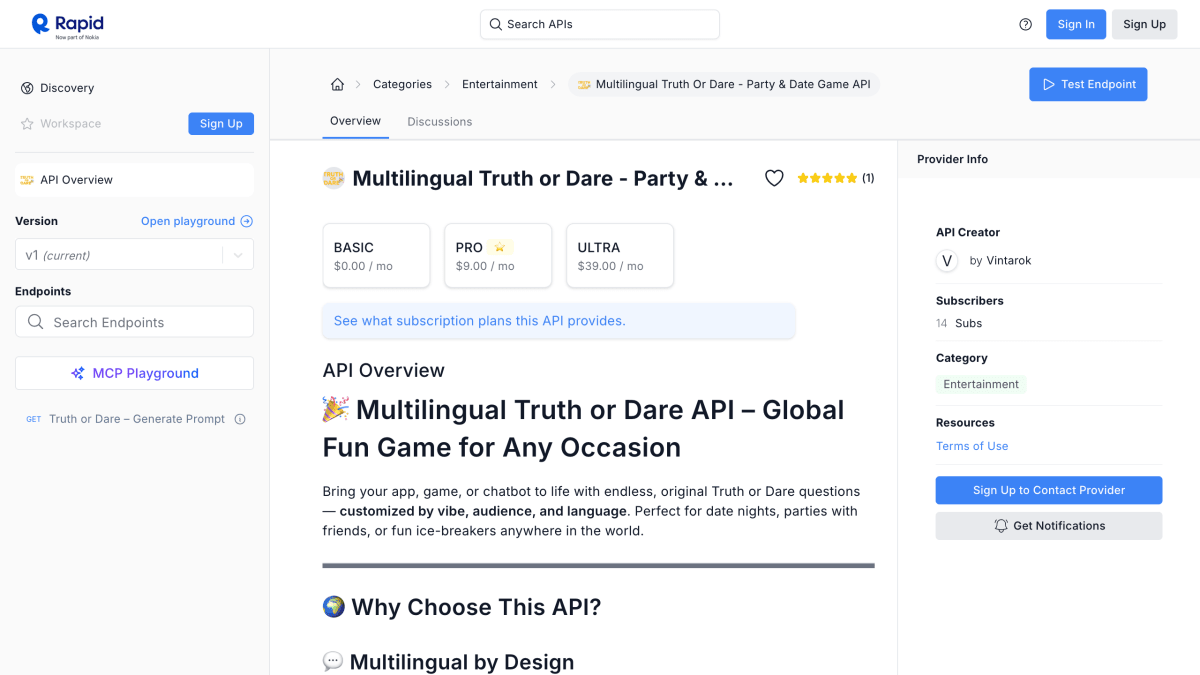Click See what subscription plans link
1200x675 pixels.
[x=479, y=321]
